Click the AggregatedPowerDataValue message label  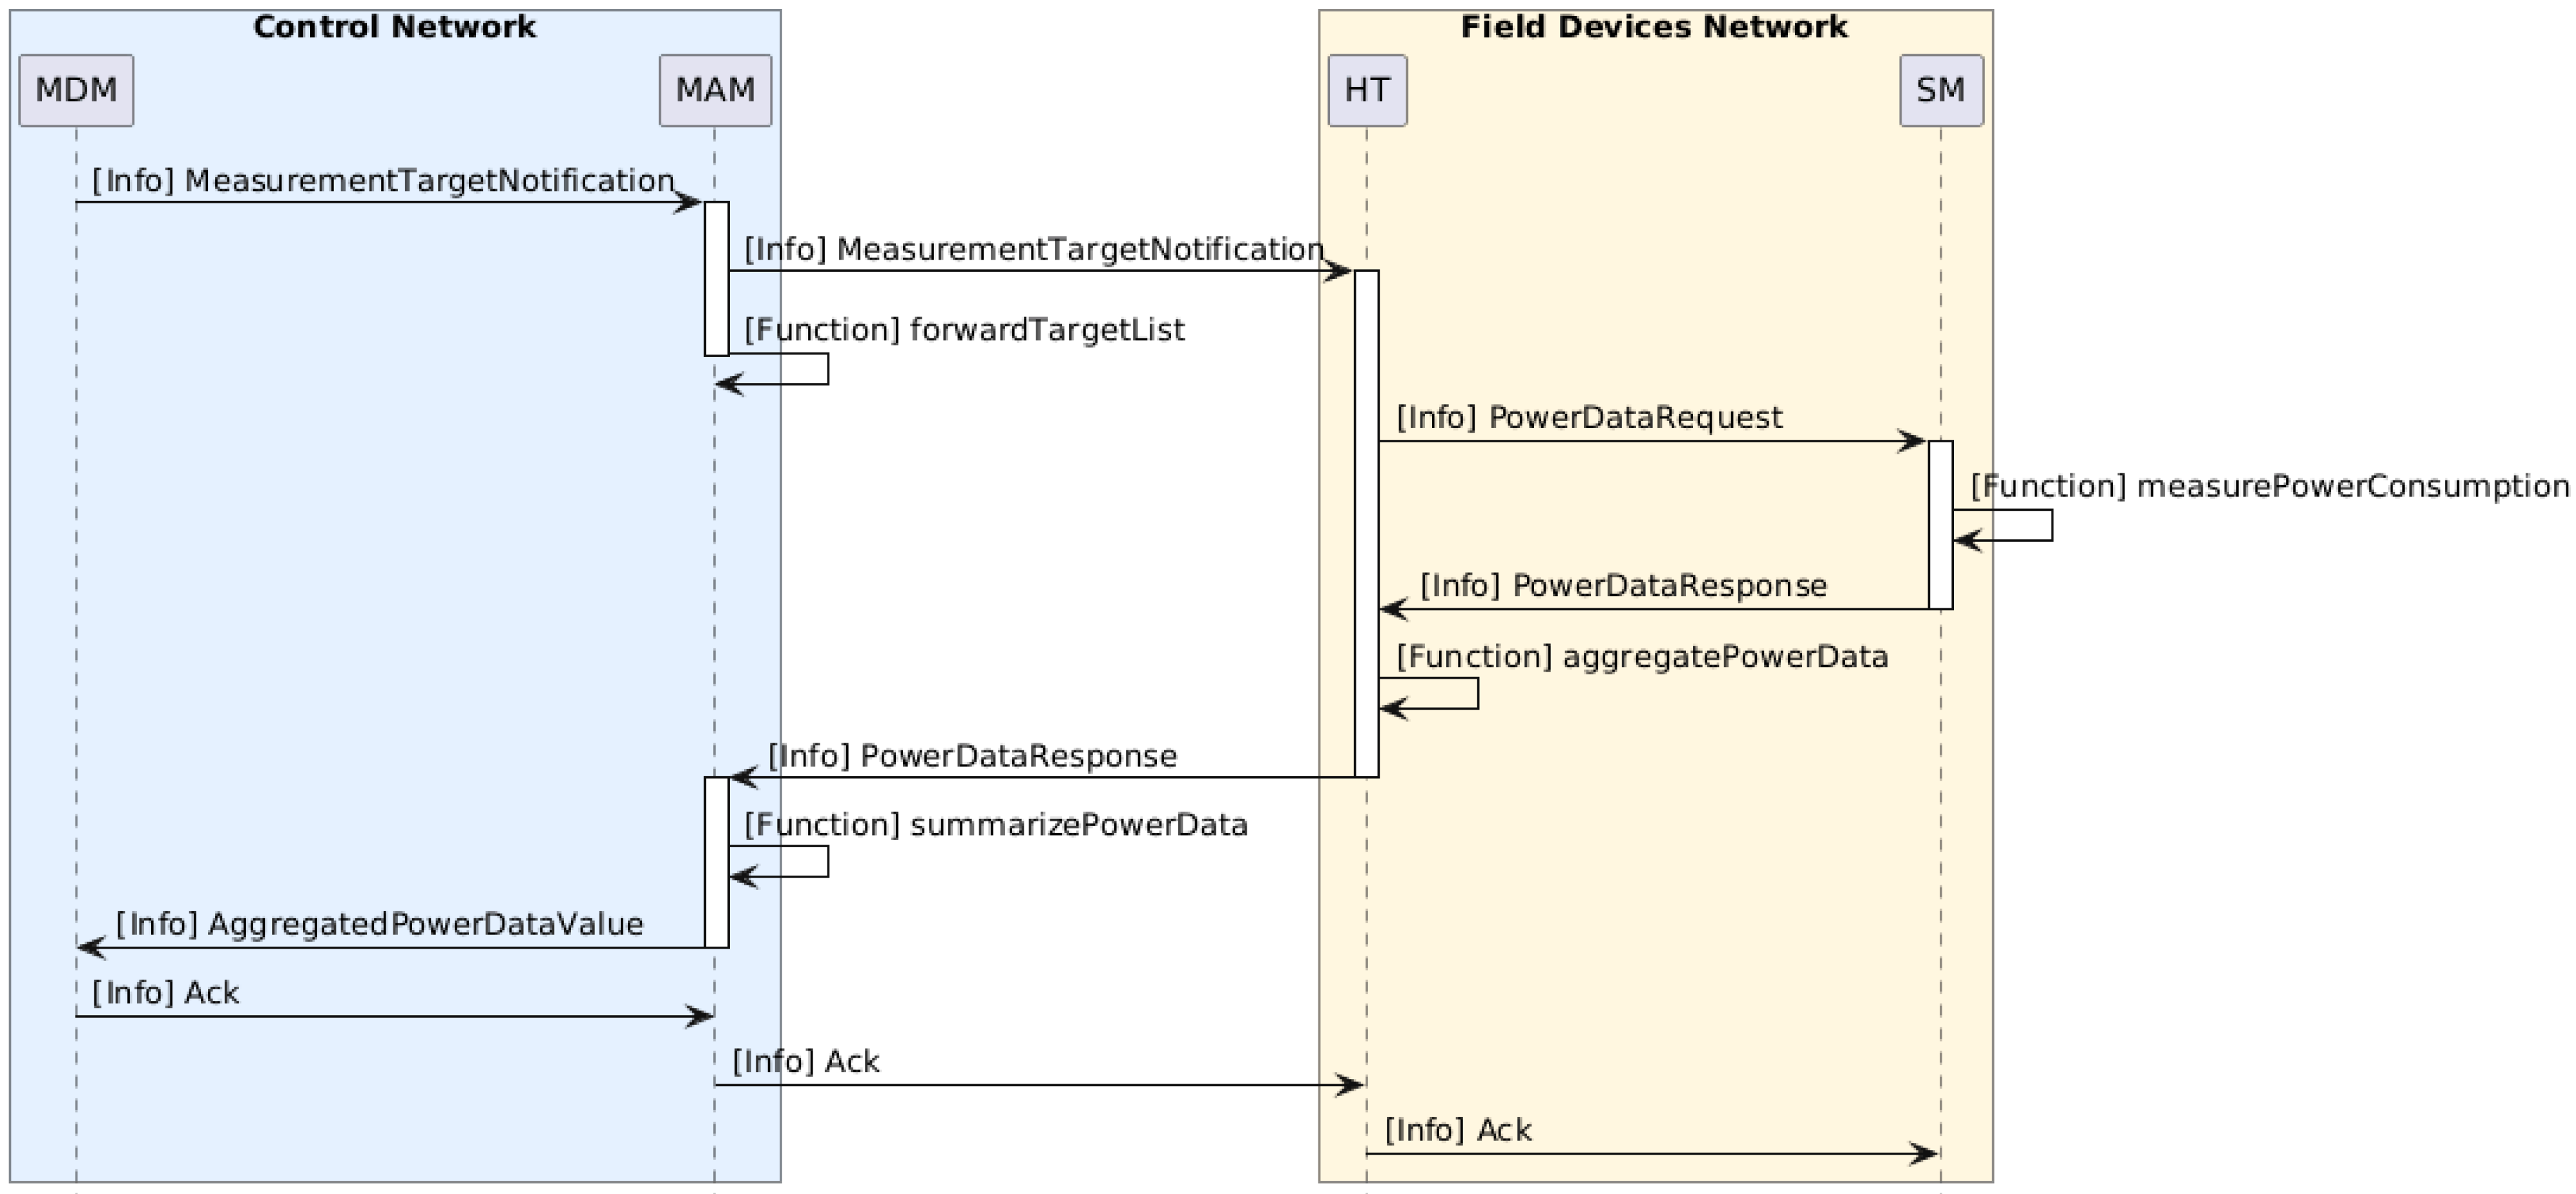(x=380, y=924)
